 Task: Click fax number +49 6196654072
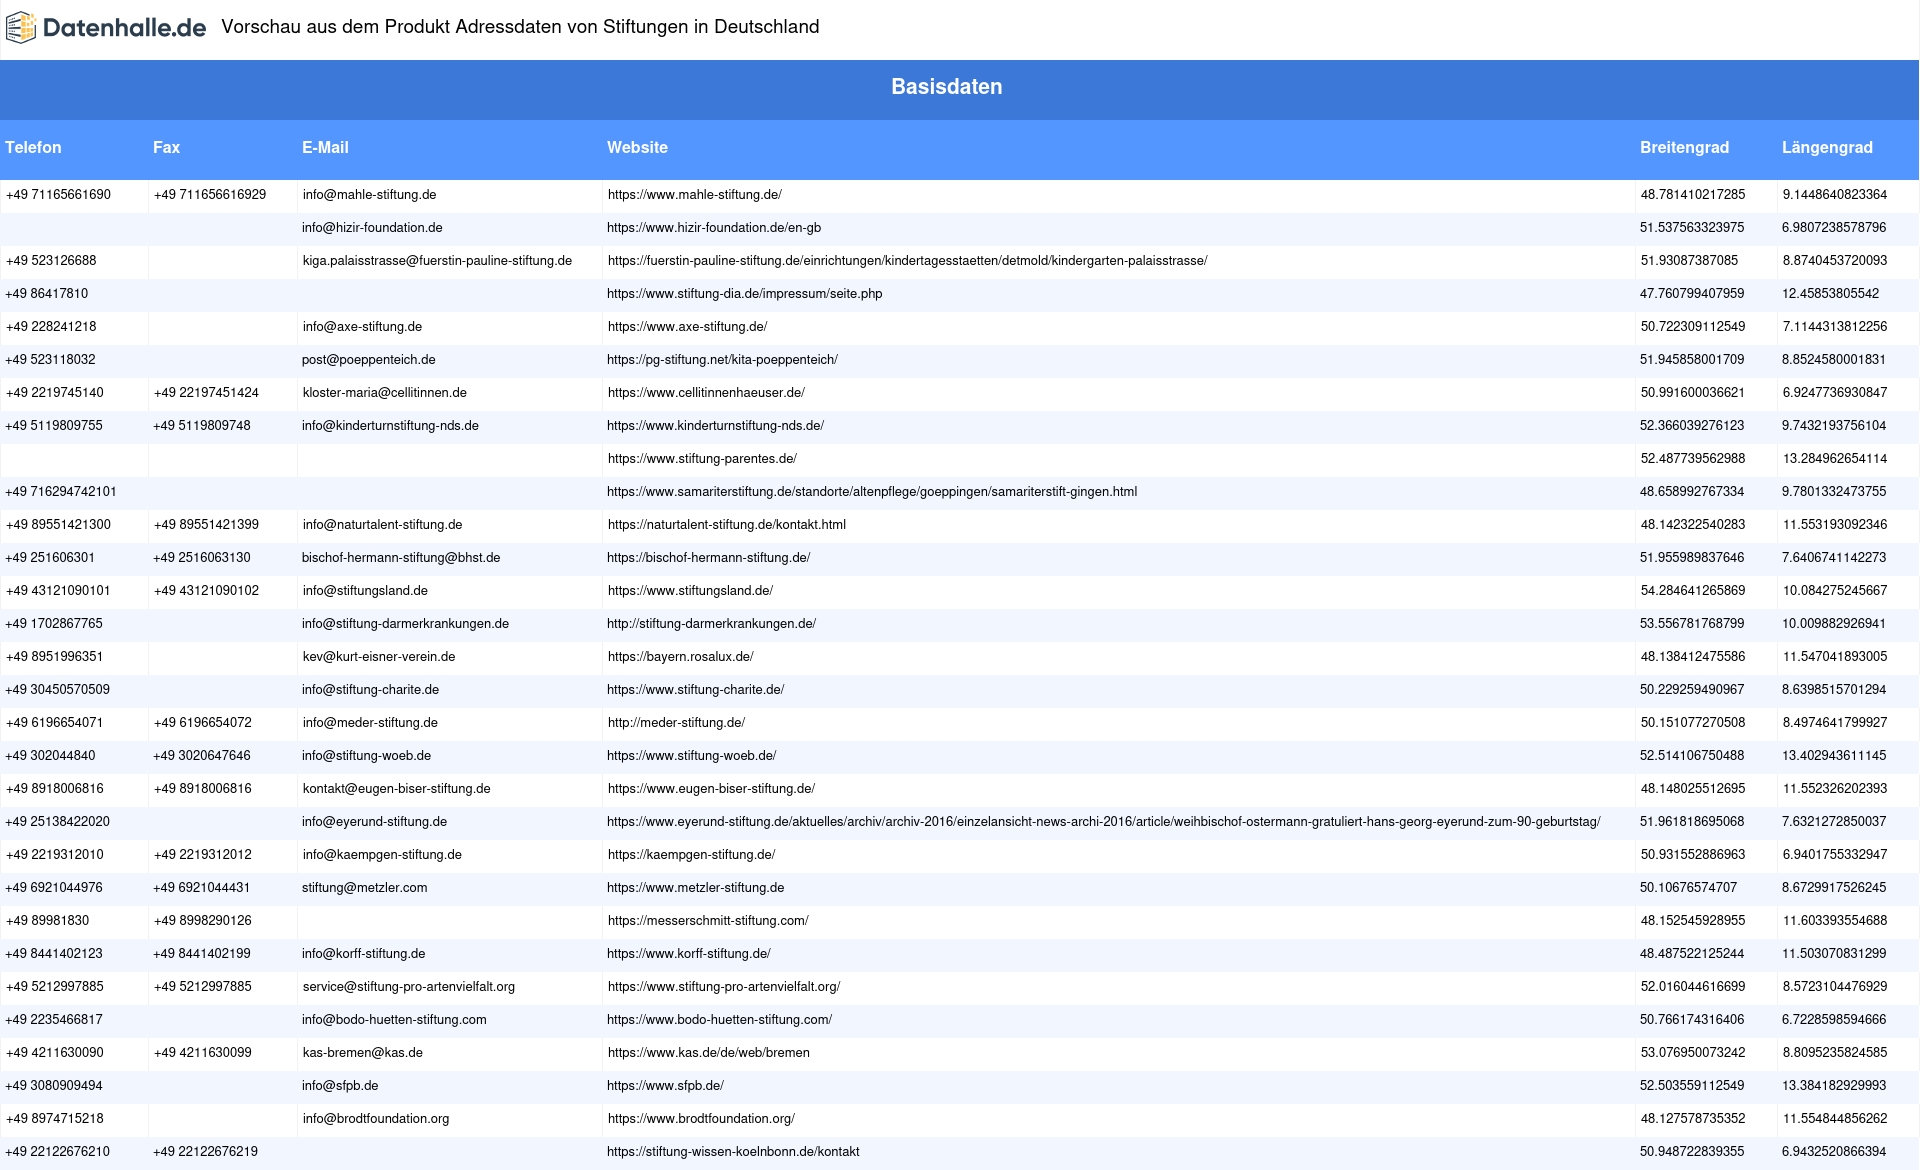click(x=203, y=723)
